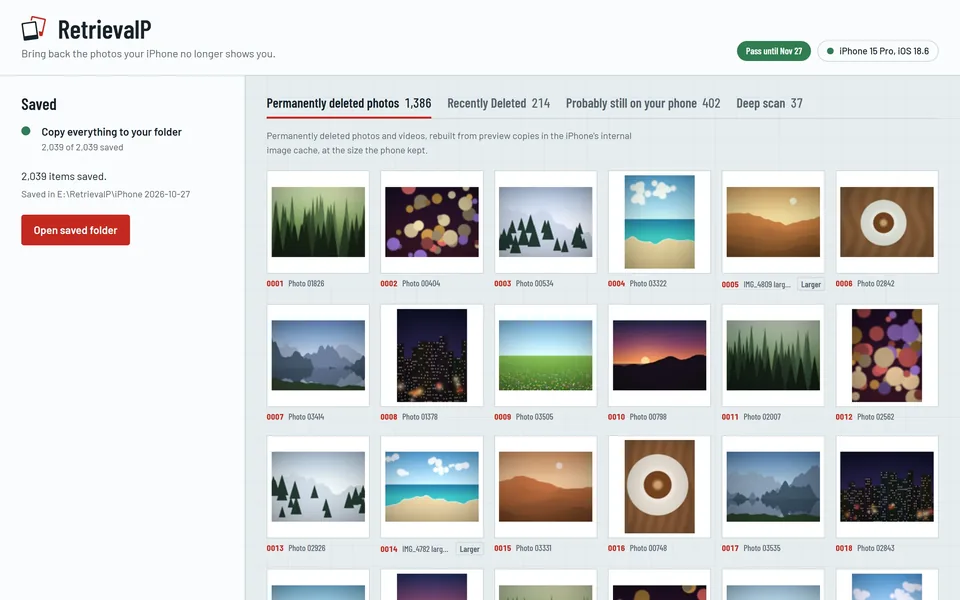This screenshot has width=960, height=600.
Task: Select the Probably still on your phone tab
Action: click(643, 103)
